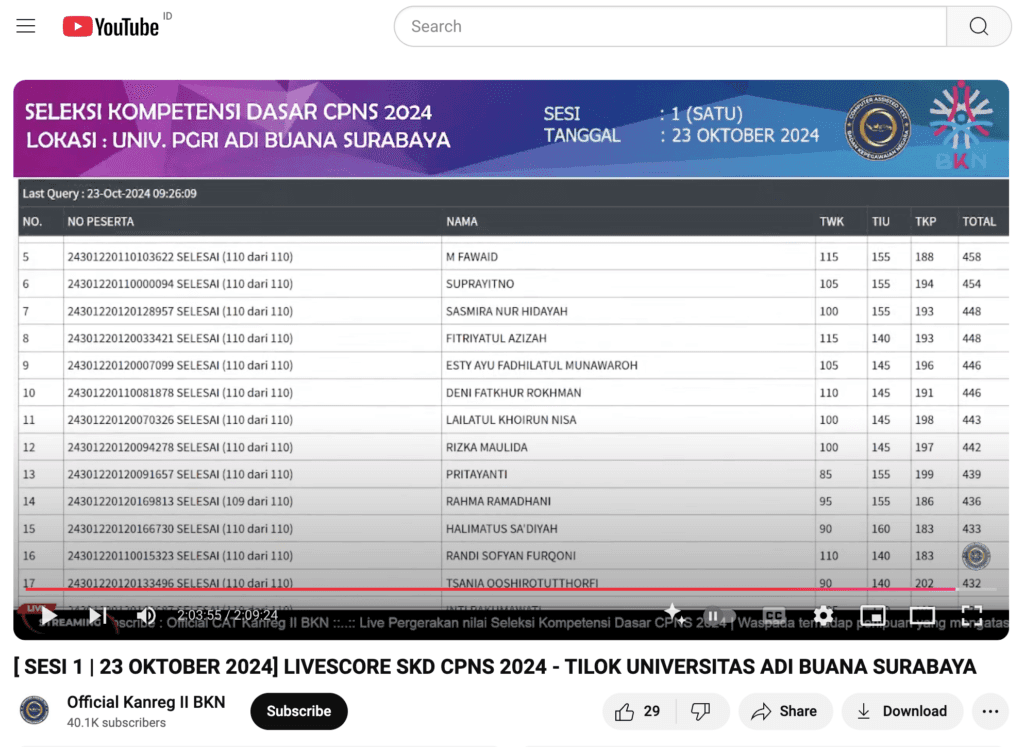This screenshot has width=1024, height=747.
Task: Enable subtitles with the CC button
Action: pyautogui.click(x=772, y=615)
